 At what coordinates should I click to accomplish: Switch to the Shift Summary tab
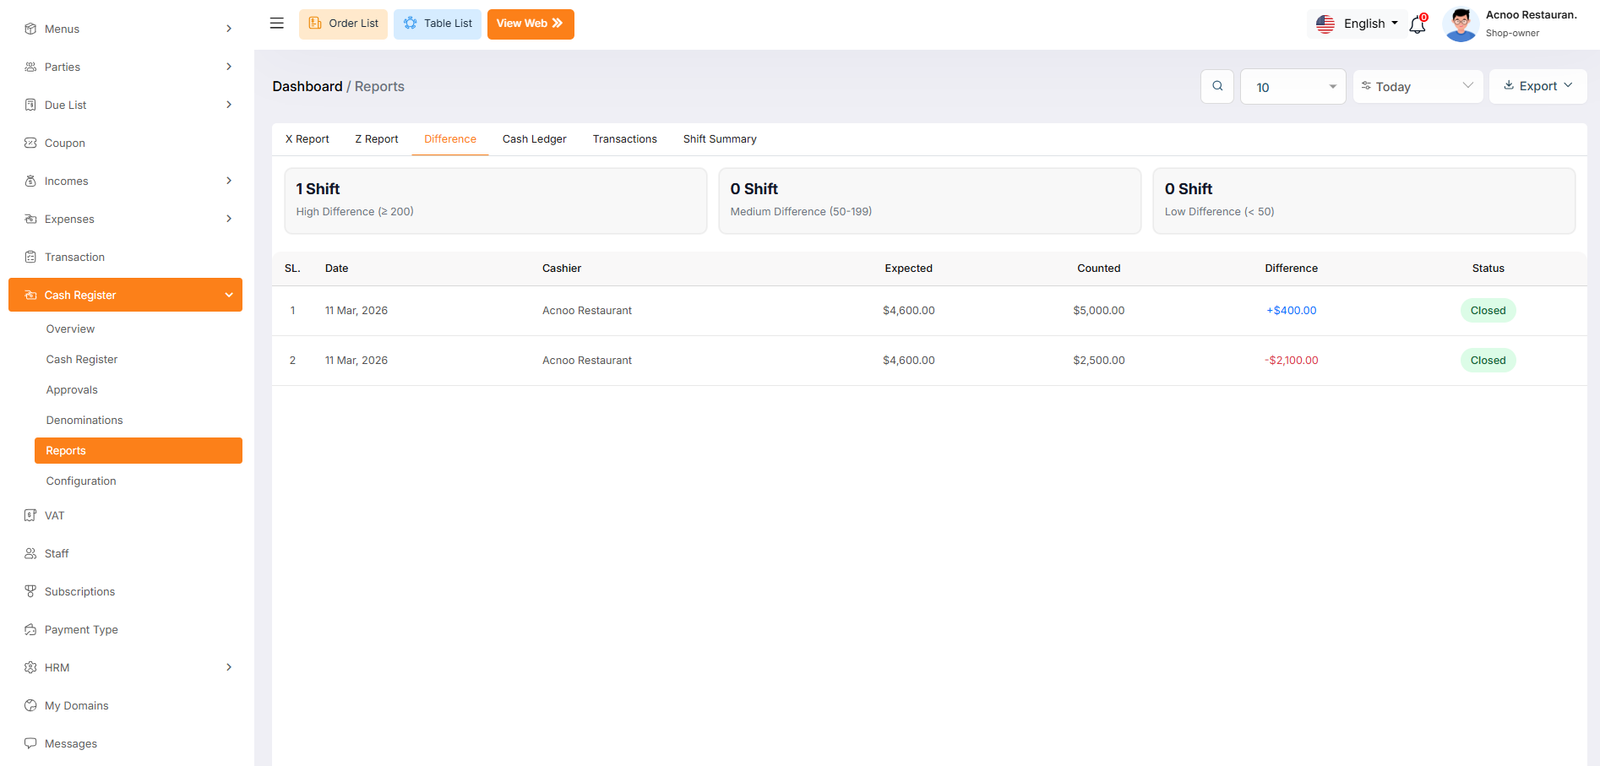click(x=719, y=139)
